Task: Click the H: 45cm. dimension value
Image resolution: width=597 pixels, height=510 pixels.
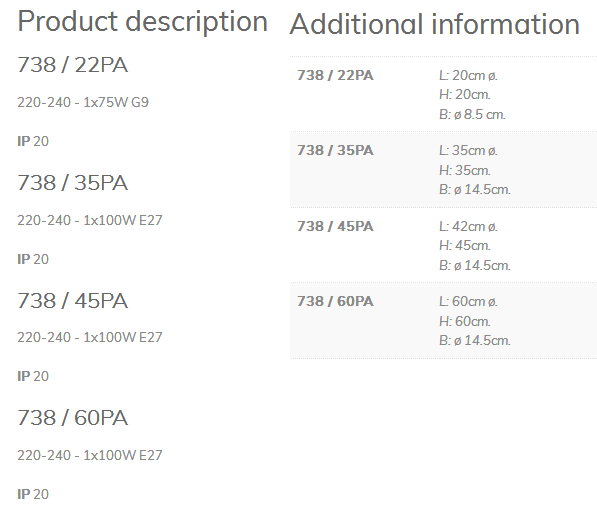Action: [465, 245]
